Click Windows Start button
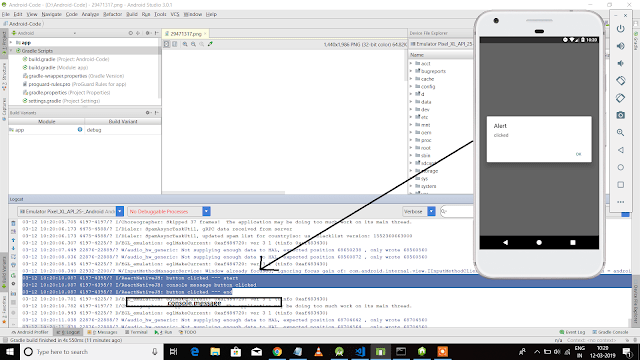Viewport: 640px width, 360px height. click(10, 351)
